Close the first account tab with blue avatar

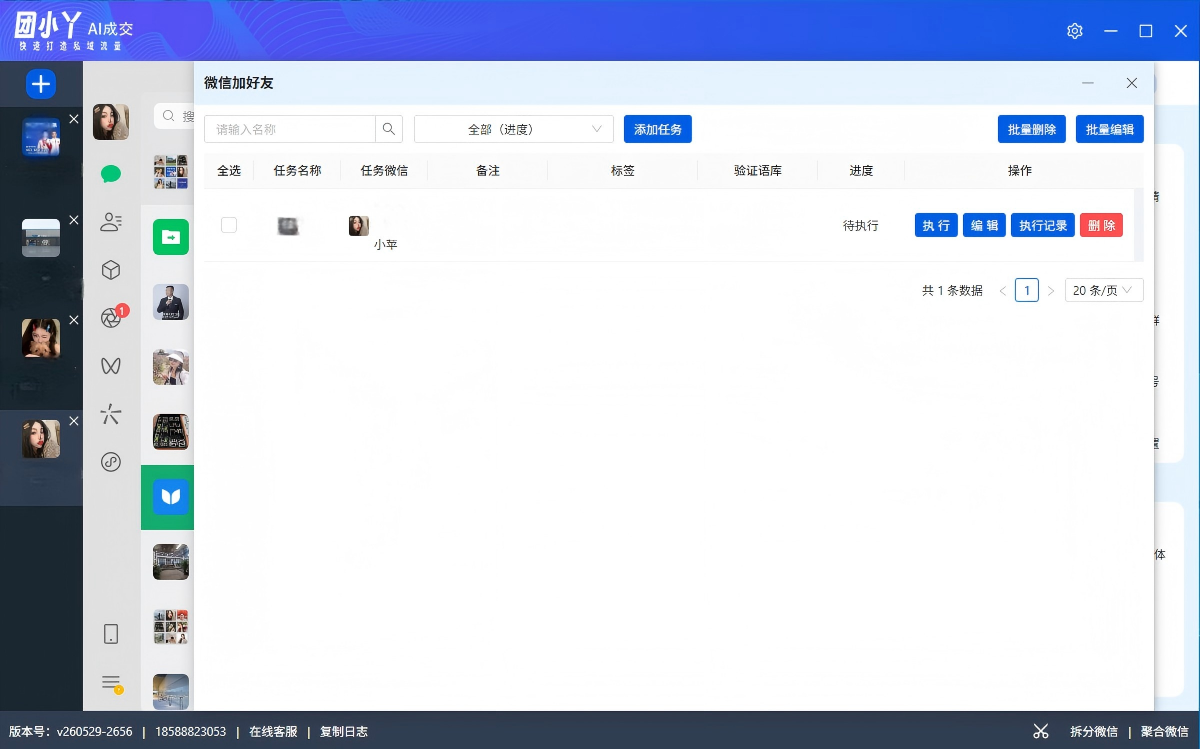pos(74,120)
